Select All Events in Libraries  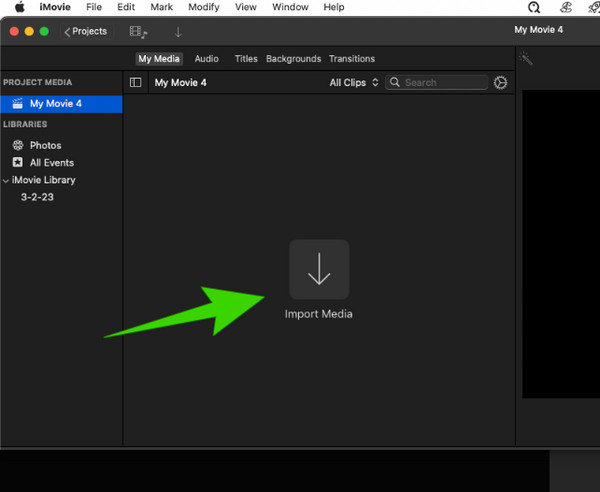52,163
